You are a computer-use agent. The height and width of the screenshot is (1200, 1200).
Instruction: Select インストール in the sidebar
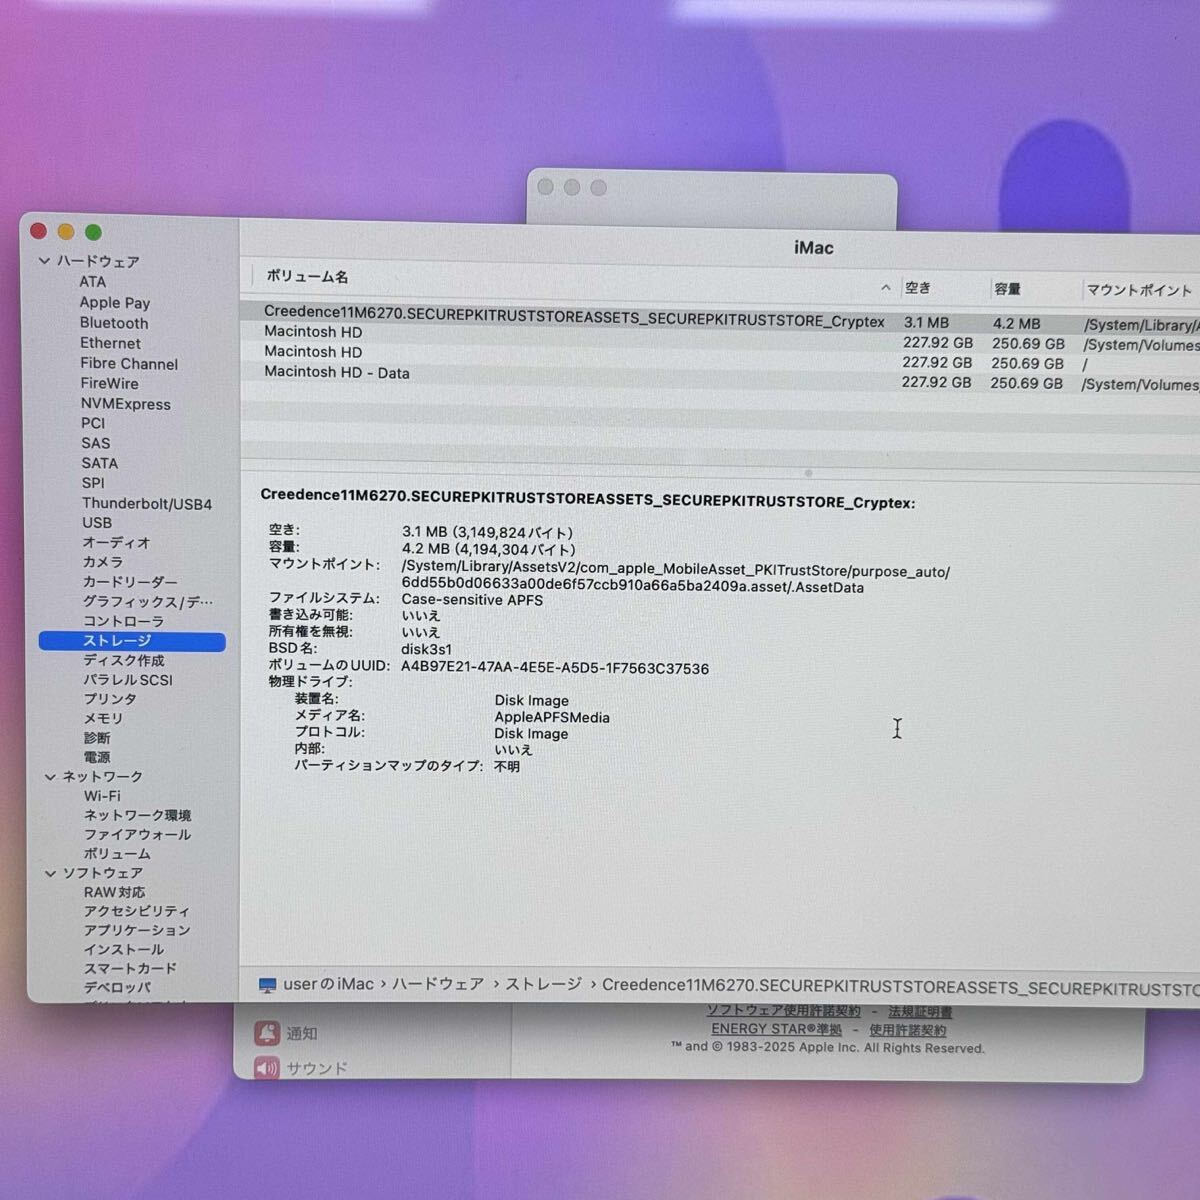point(124,949)
